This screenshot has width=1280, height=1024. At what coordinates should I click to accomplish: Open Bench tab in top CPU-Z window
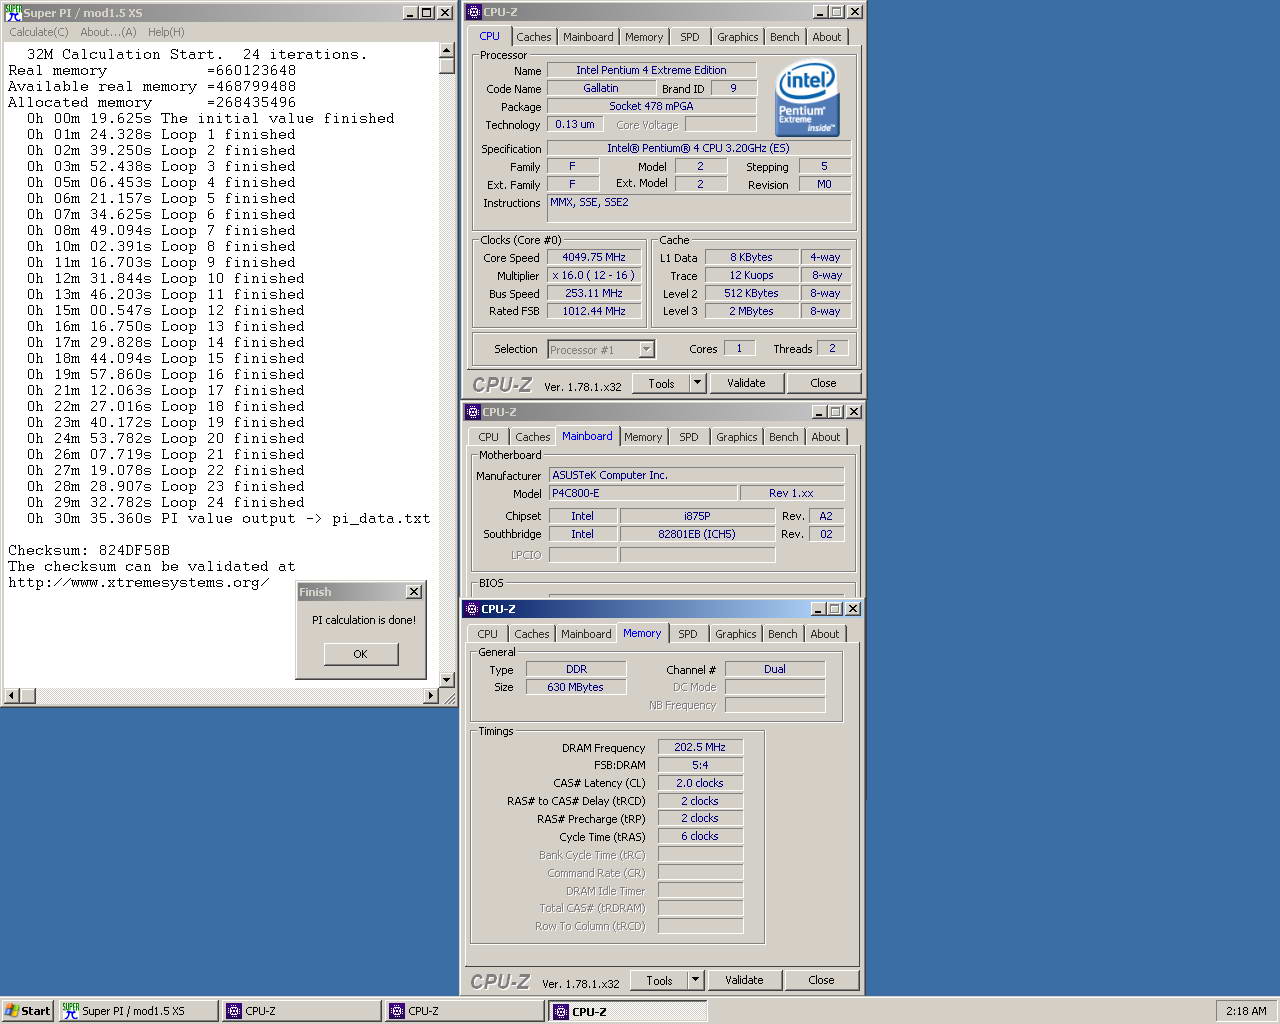pos(784,37)
